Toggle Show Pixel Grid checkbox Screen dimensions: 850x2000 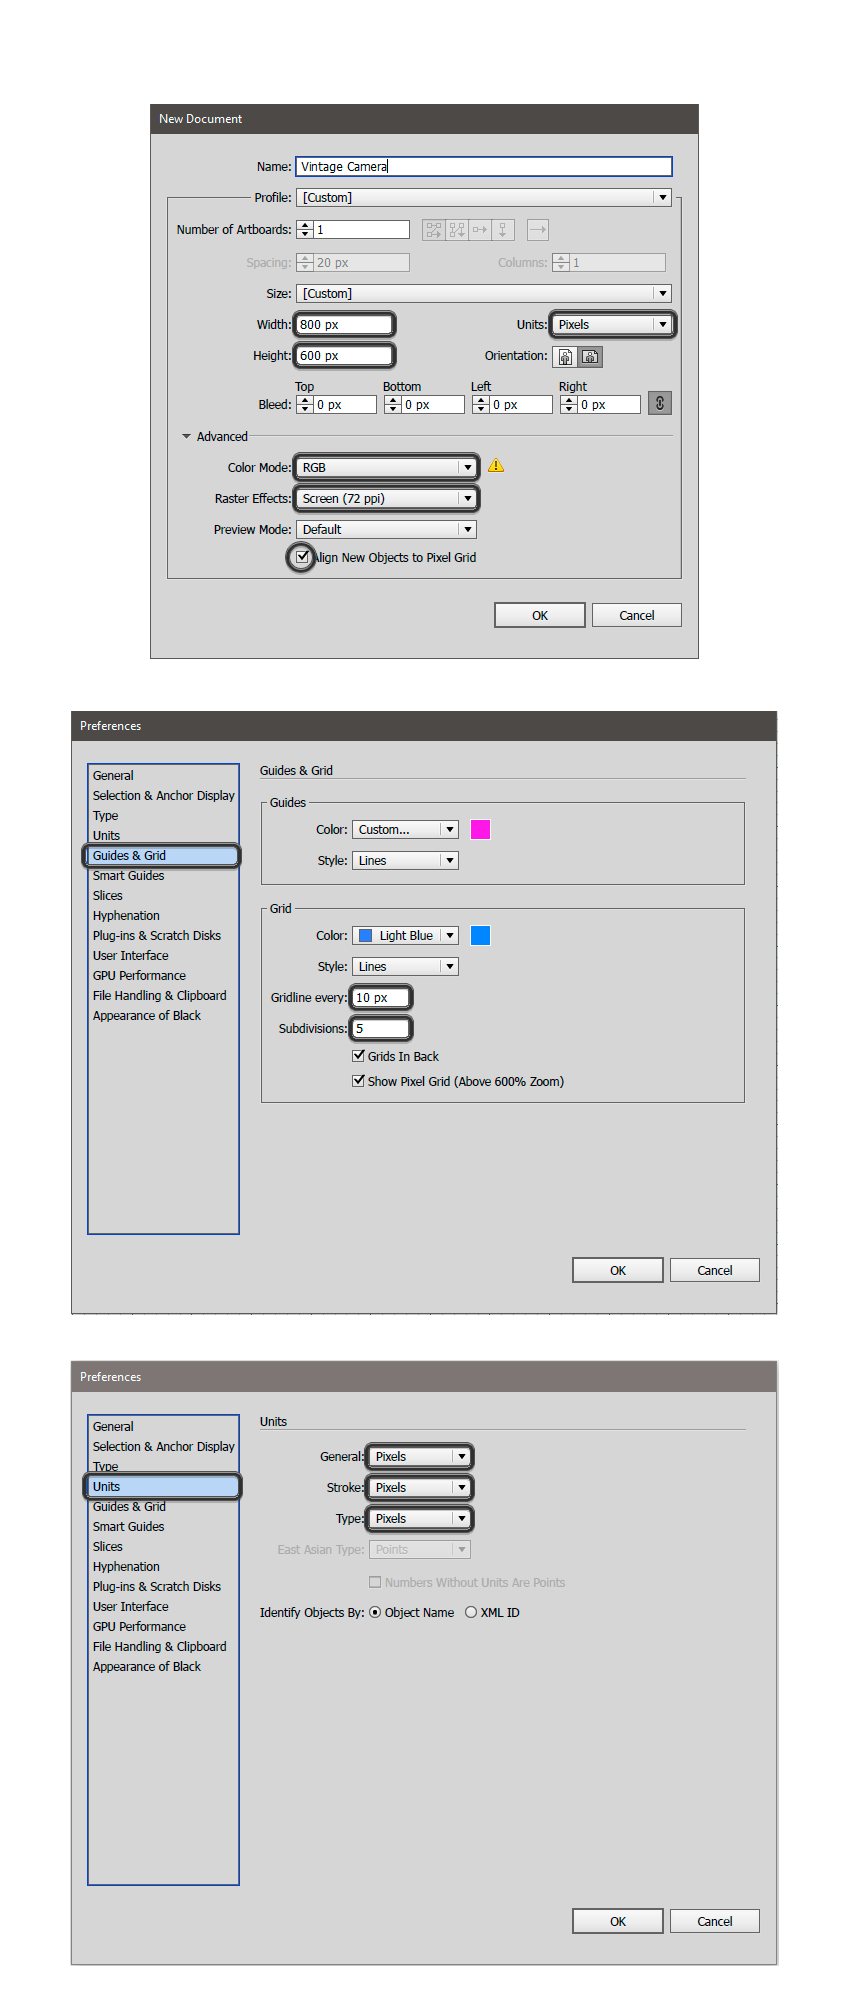pos(358,1080)
